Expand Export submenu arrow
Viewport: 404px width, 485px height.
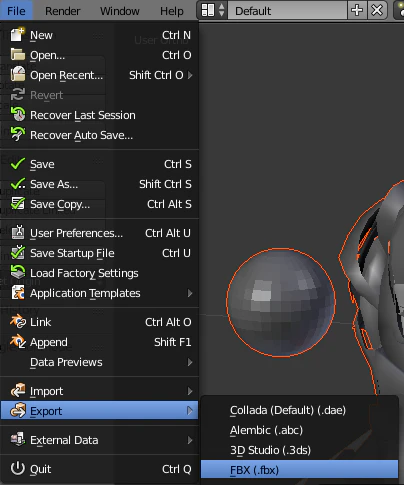coord(190,411)
